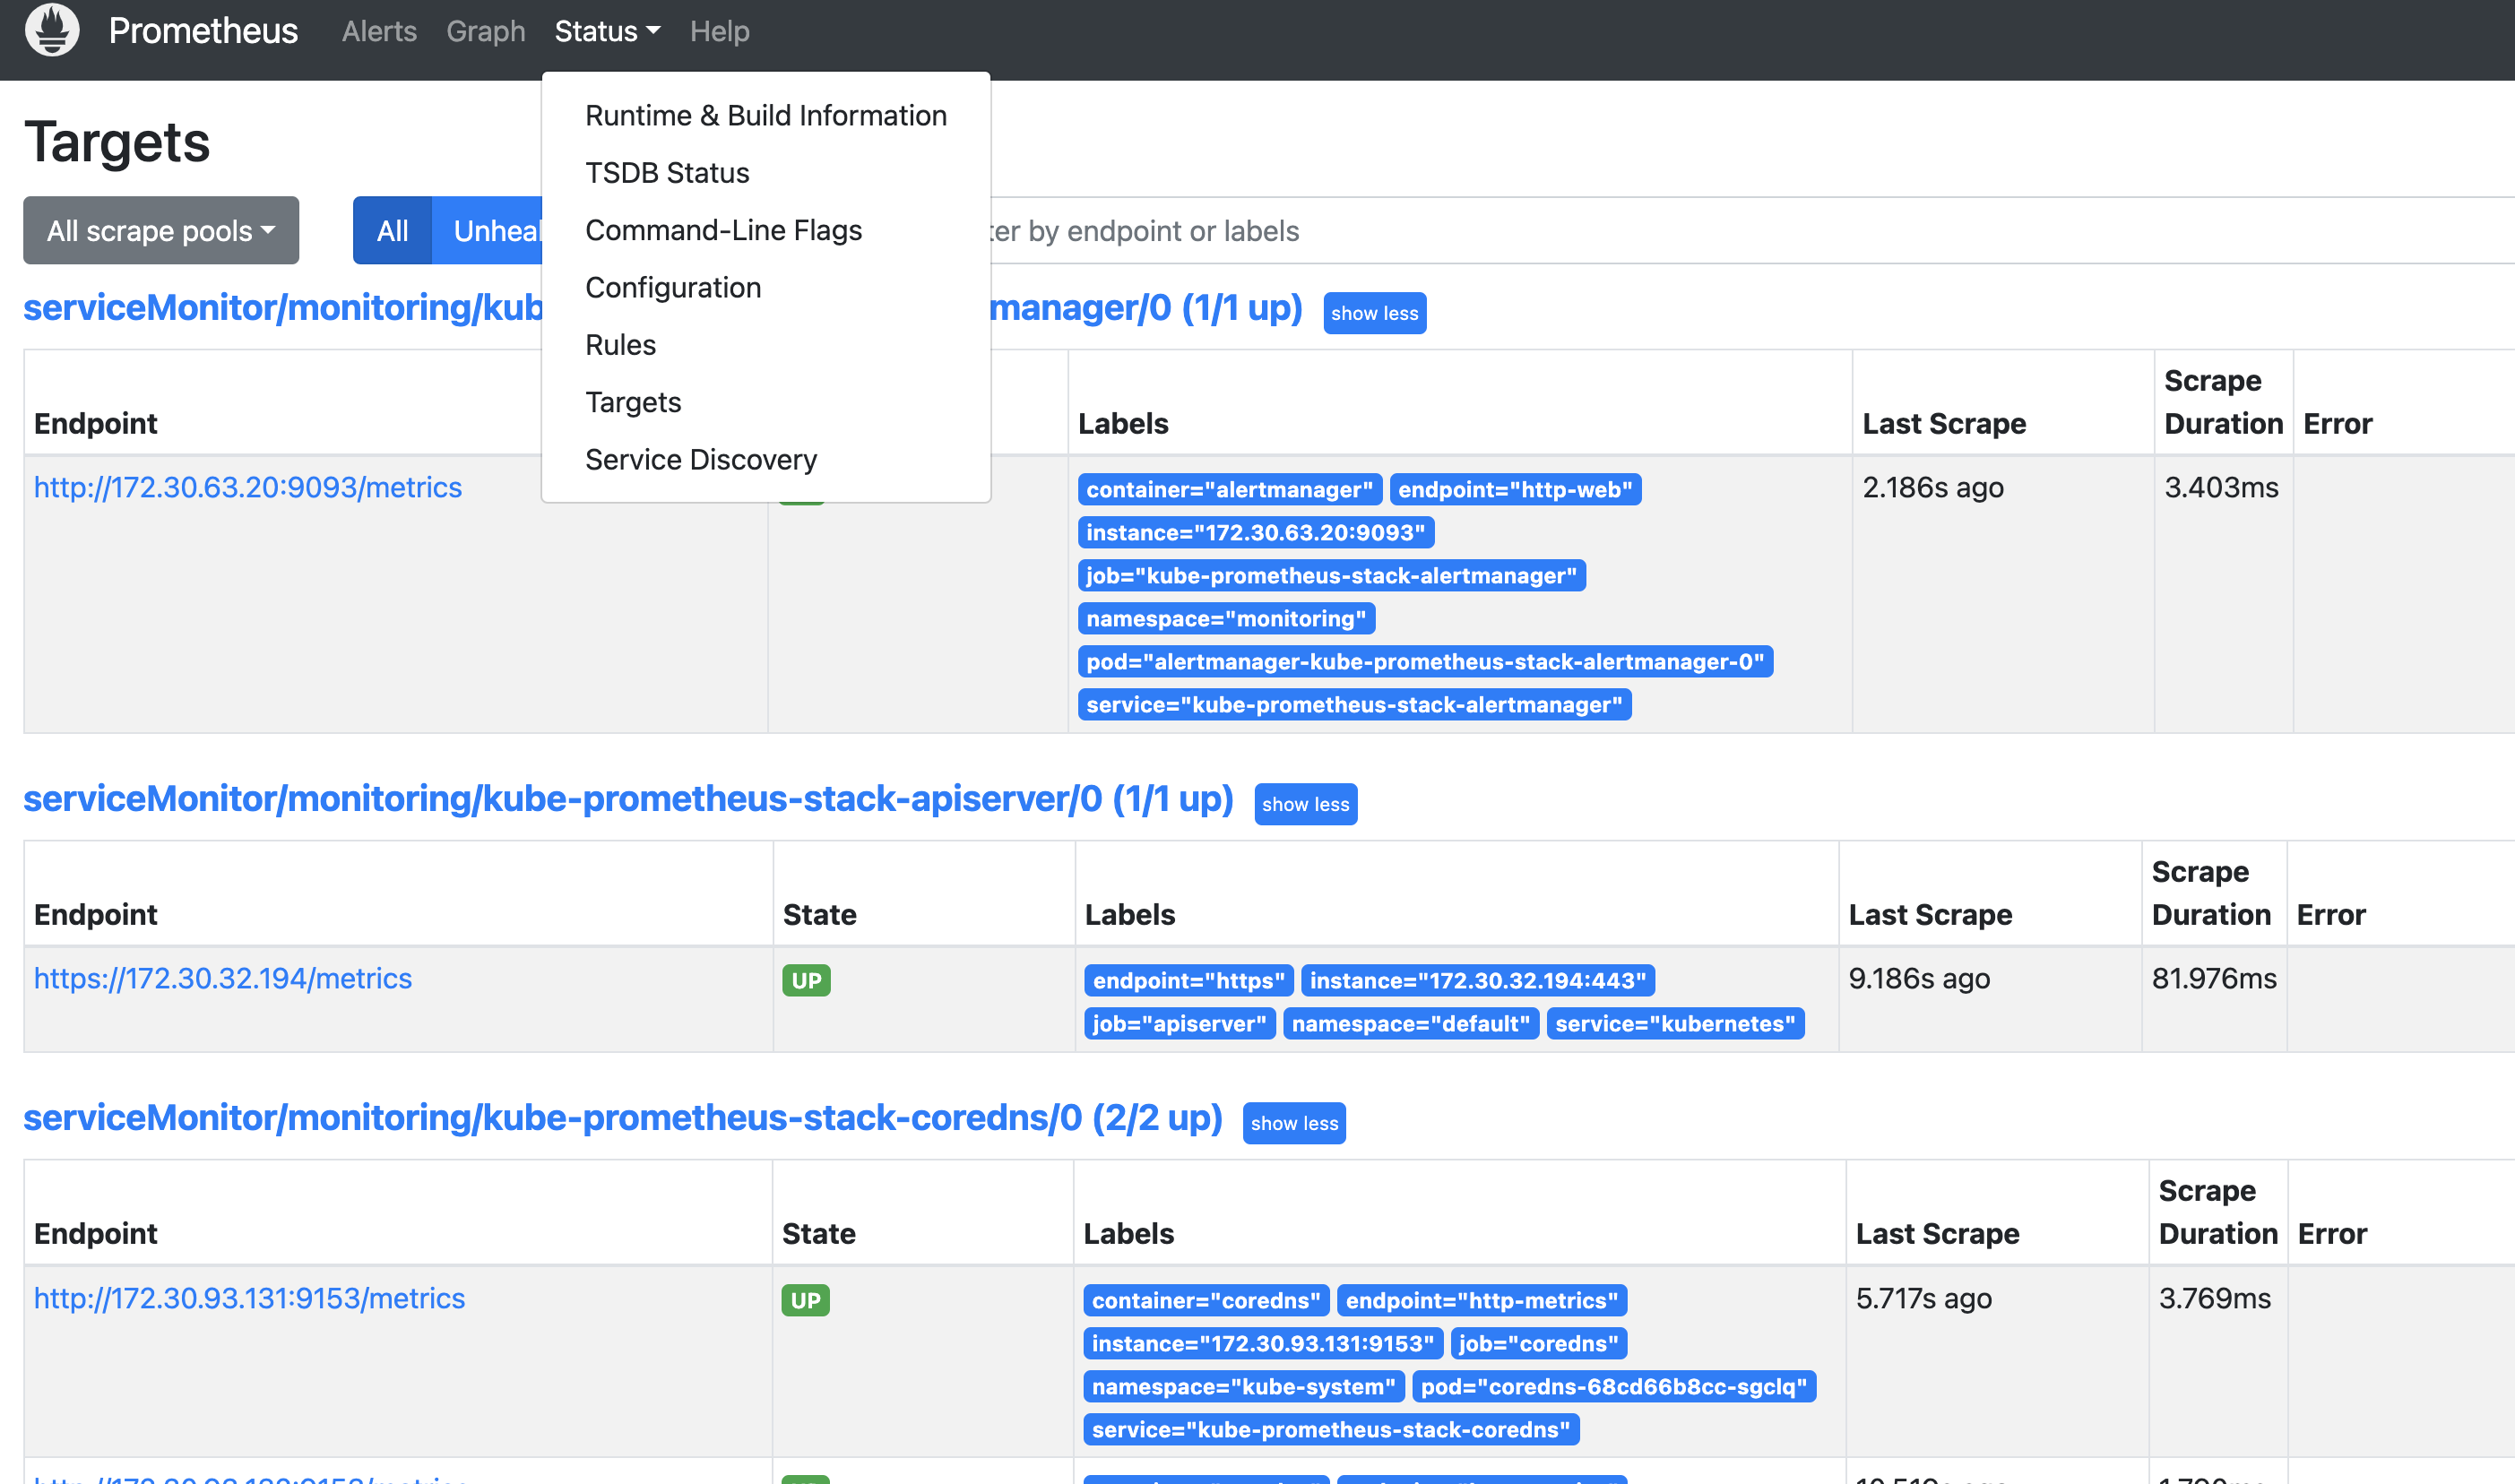Collapse coredns pool via show less
The width and height of the screenshot is (2515, 1484).
coord(1293,1123)
